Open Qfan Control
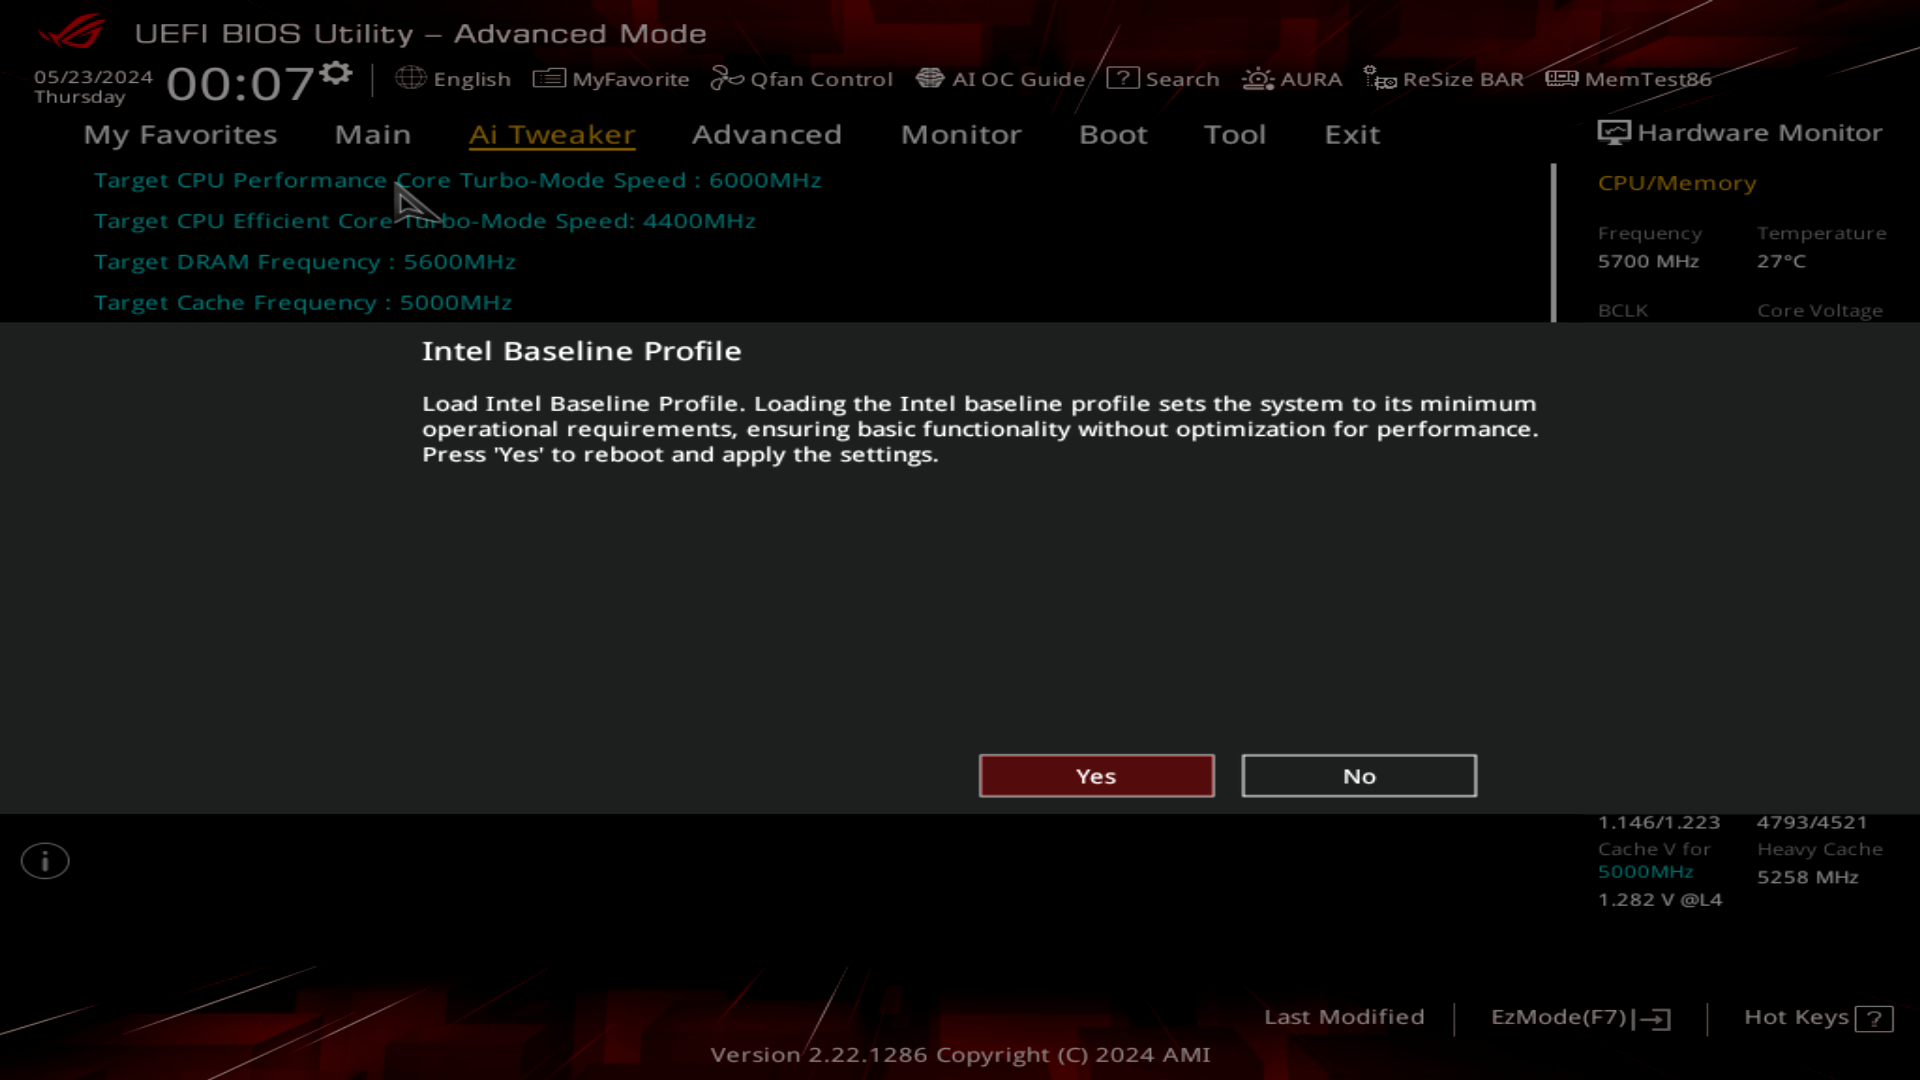 pyautogui.click(x=801, y=79)
